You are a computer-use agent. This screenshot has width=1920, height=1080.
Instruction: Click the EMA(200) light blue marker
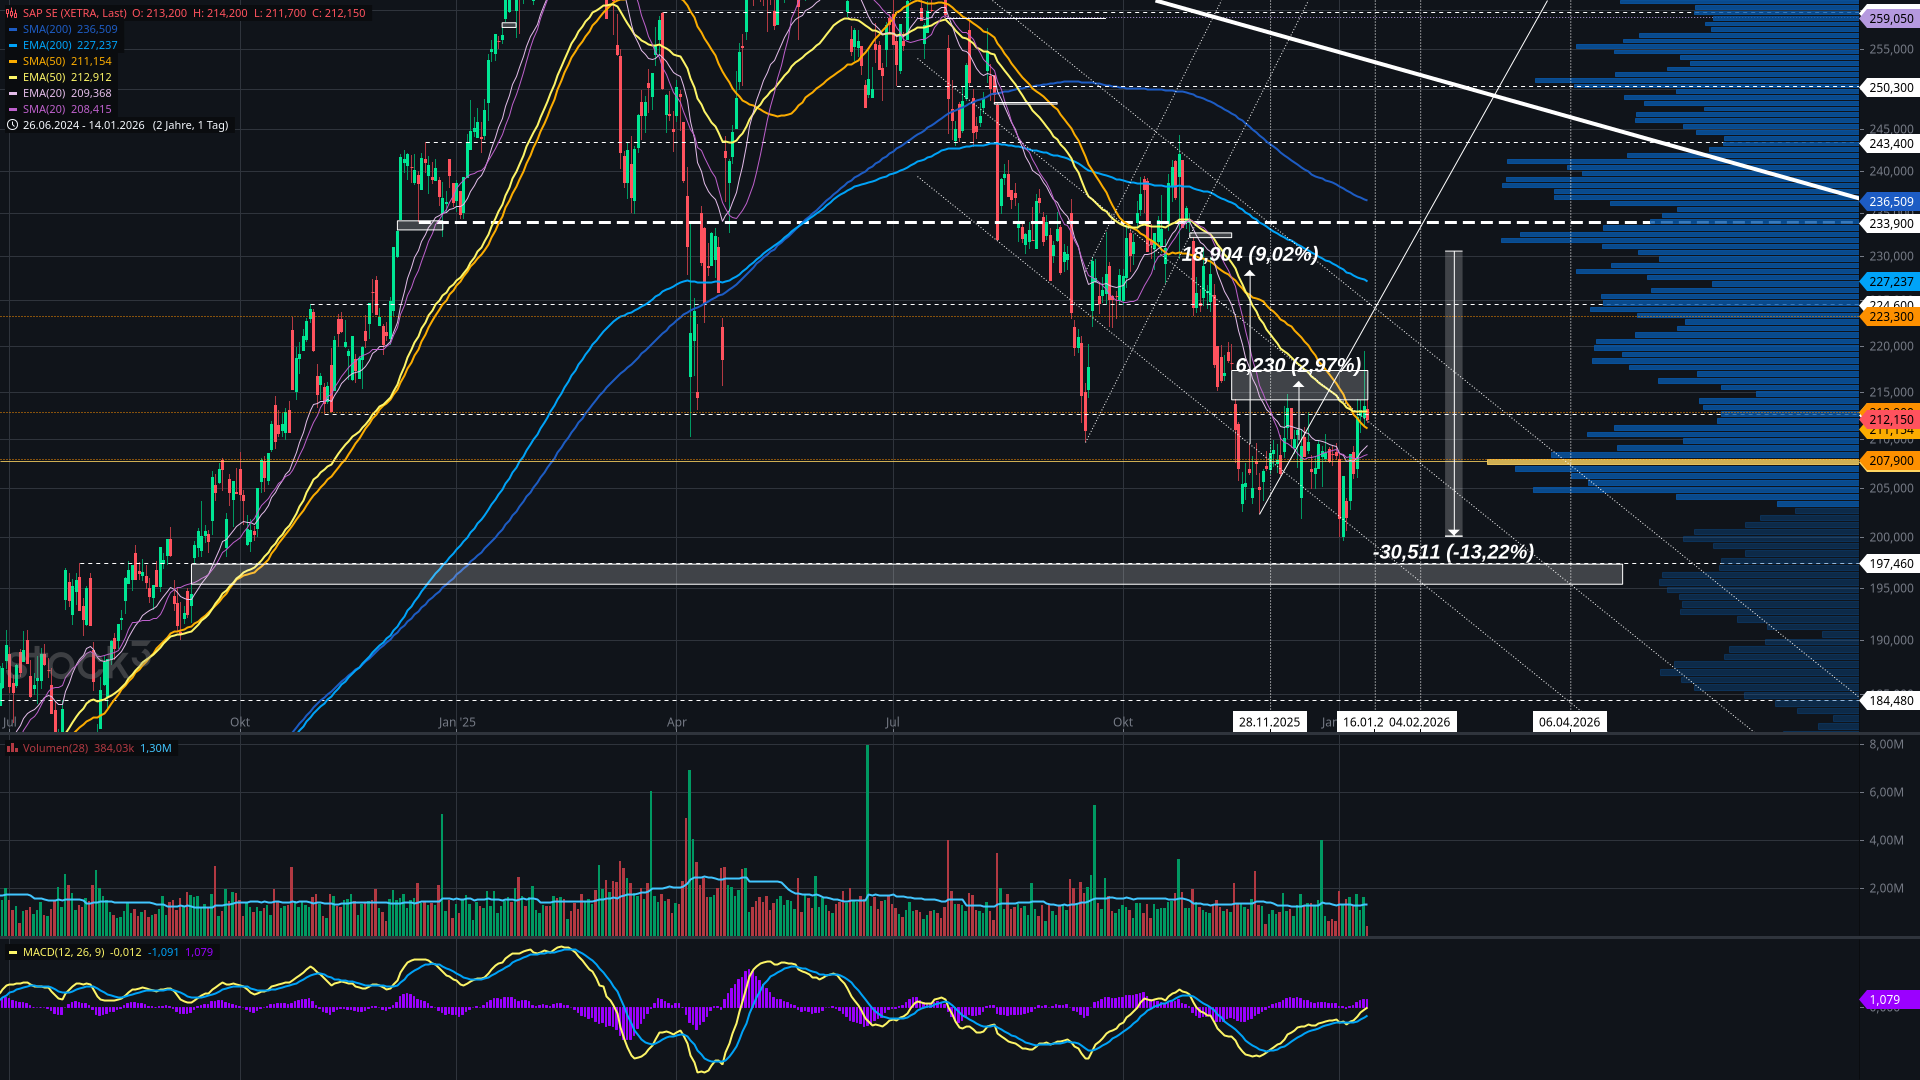12,45
